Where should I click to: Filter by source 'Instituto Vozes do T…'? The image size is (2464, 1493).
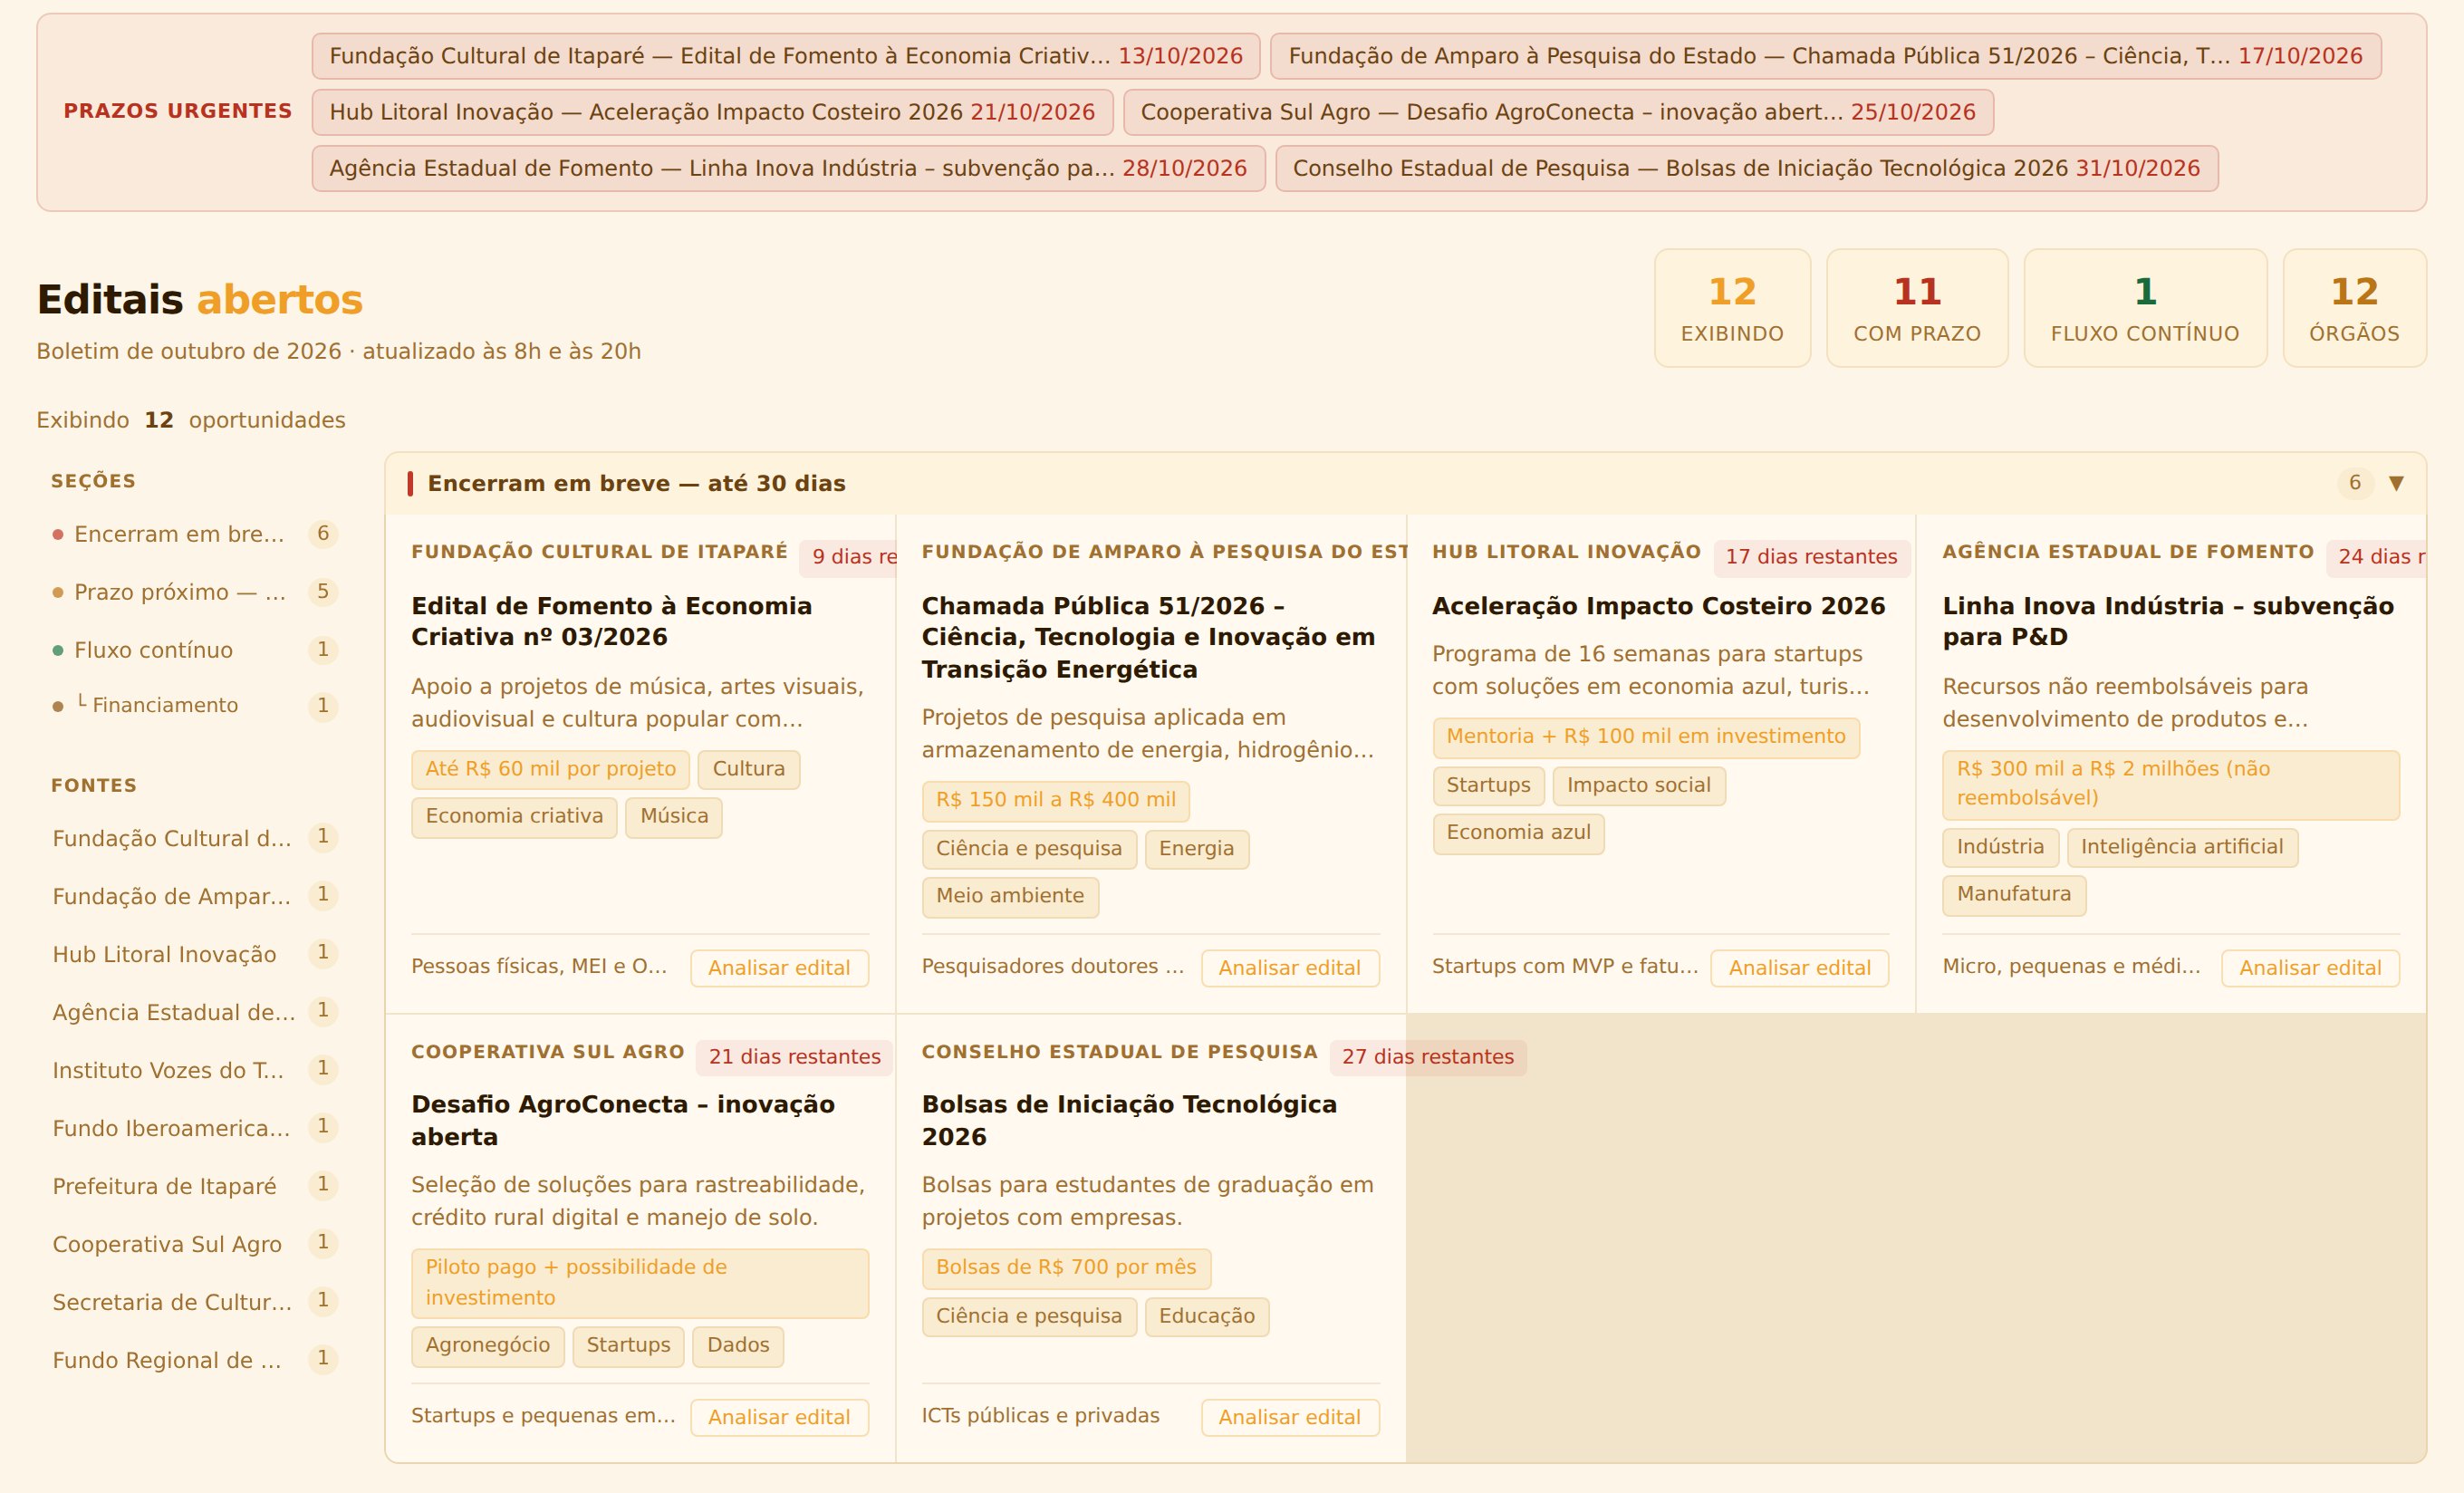click(194, 1070)
